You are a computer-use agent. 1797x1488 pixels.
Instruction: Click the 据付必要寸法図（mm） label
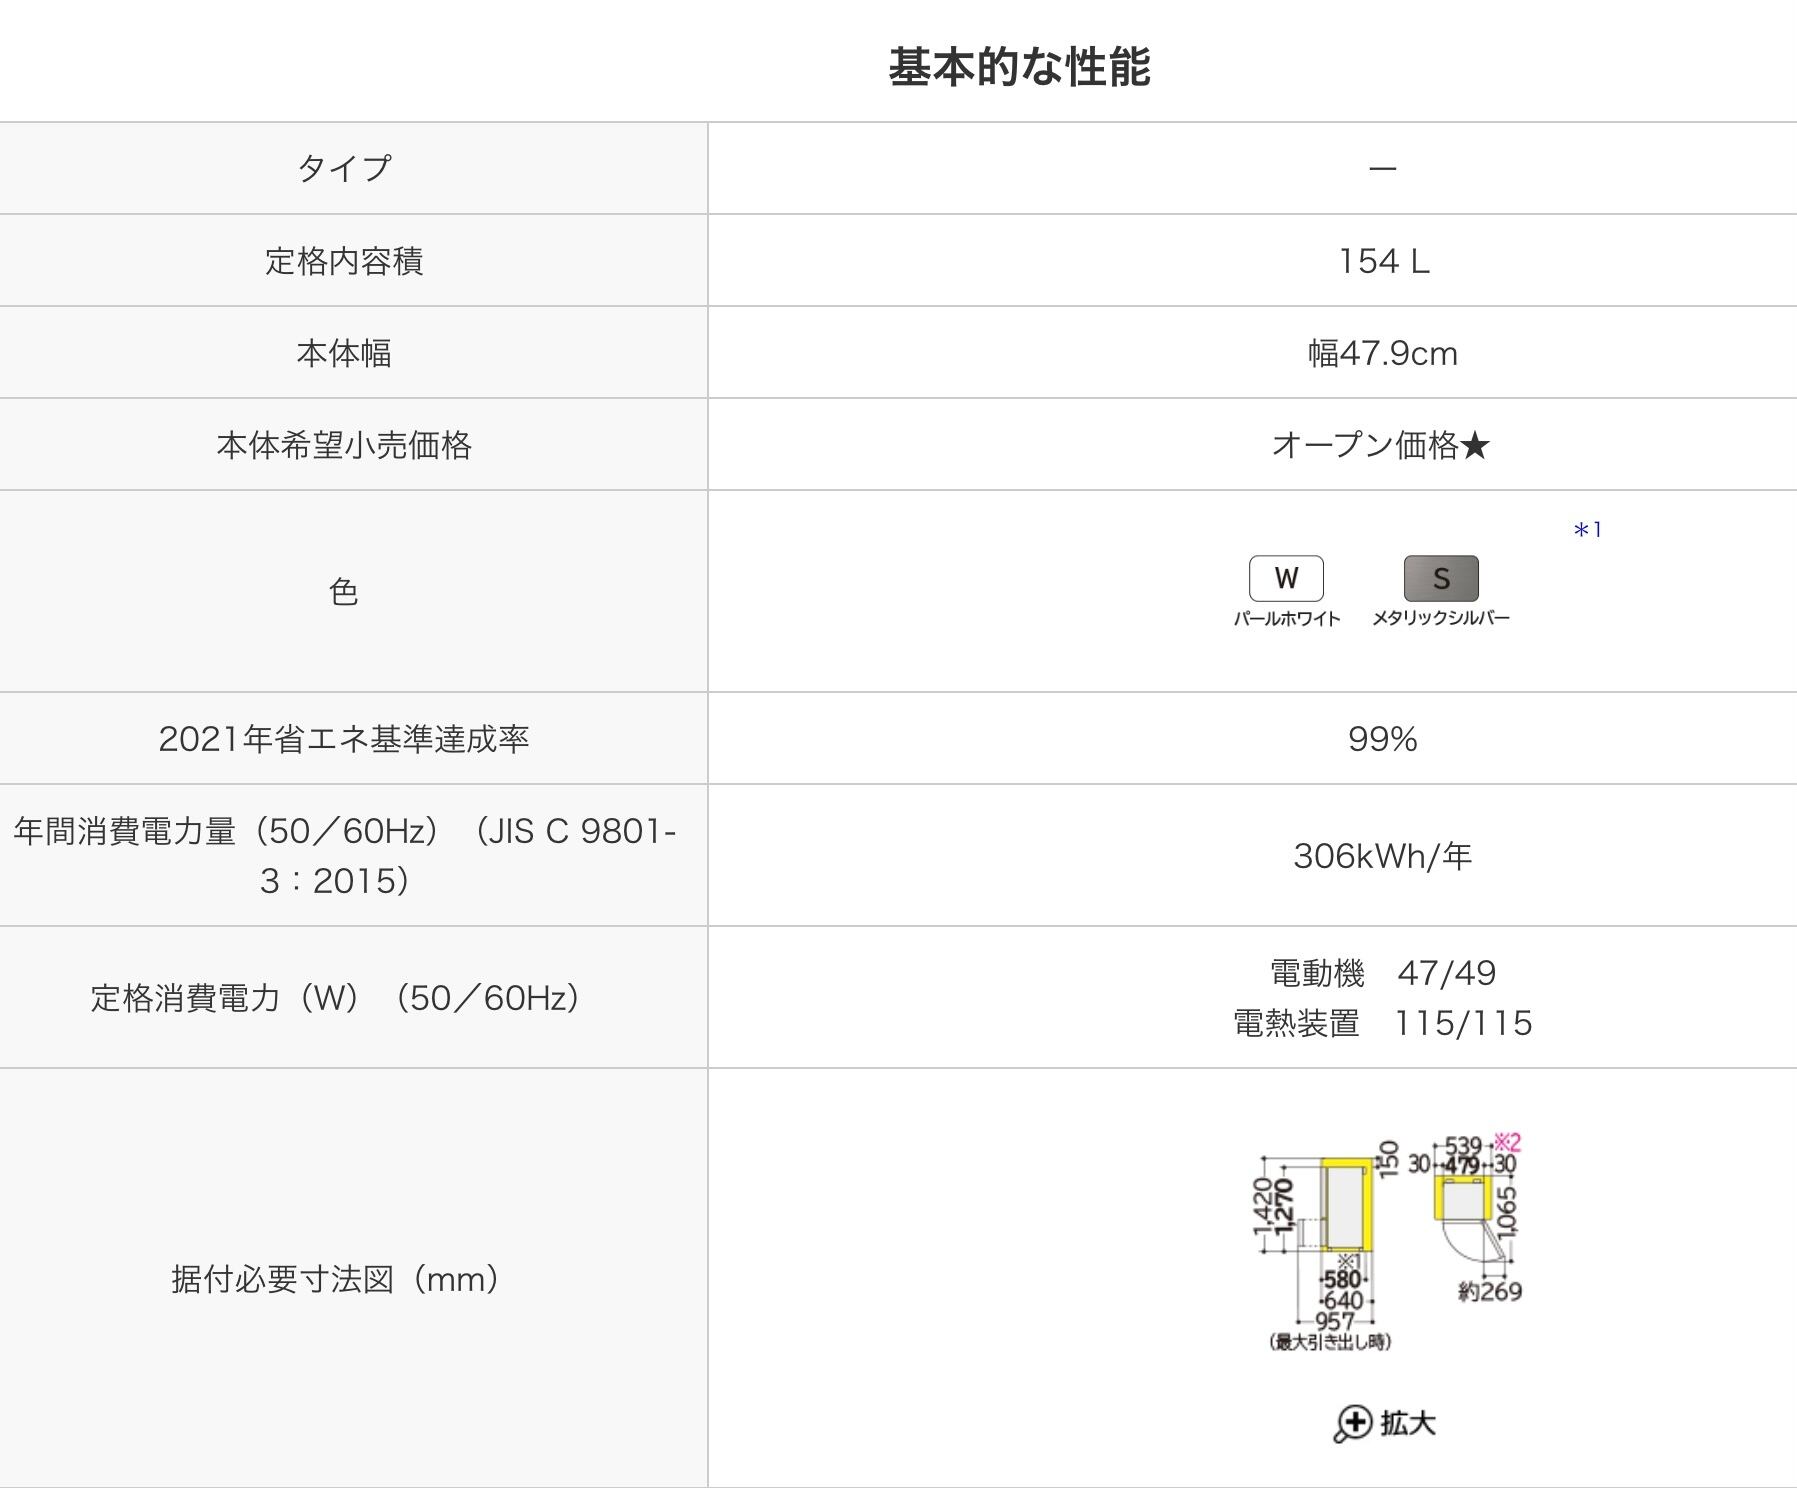pyautogui.click(x=336, y=1279)
